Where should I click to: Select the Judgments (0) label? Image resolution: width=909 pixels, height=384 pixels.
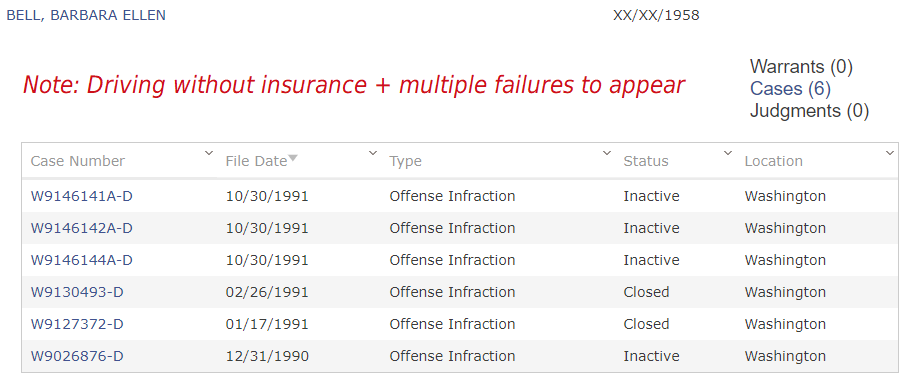click(809, 110)
